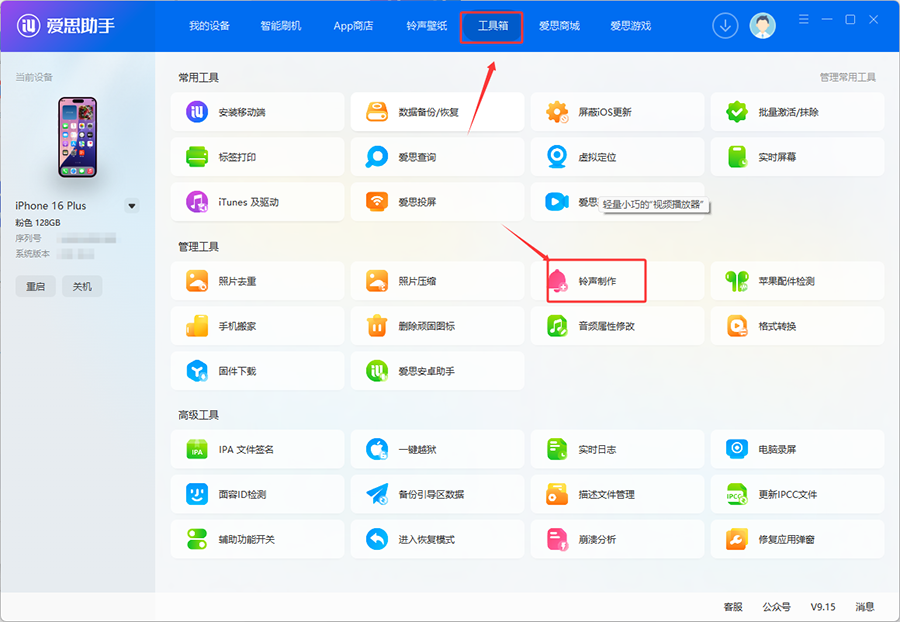Open the 铃声制作 bell icon
Image resolution: width=900 pixels, height=622 pixels.
(557, 281)
